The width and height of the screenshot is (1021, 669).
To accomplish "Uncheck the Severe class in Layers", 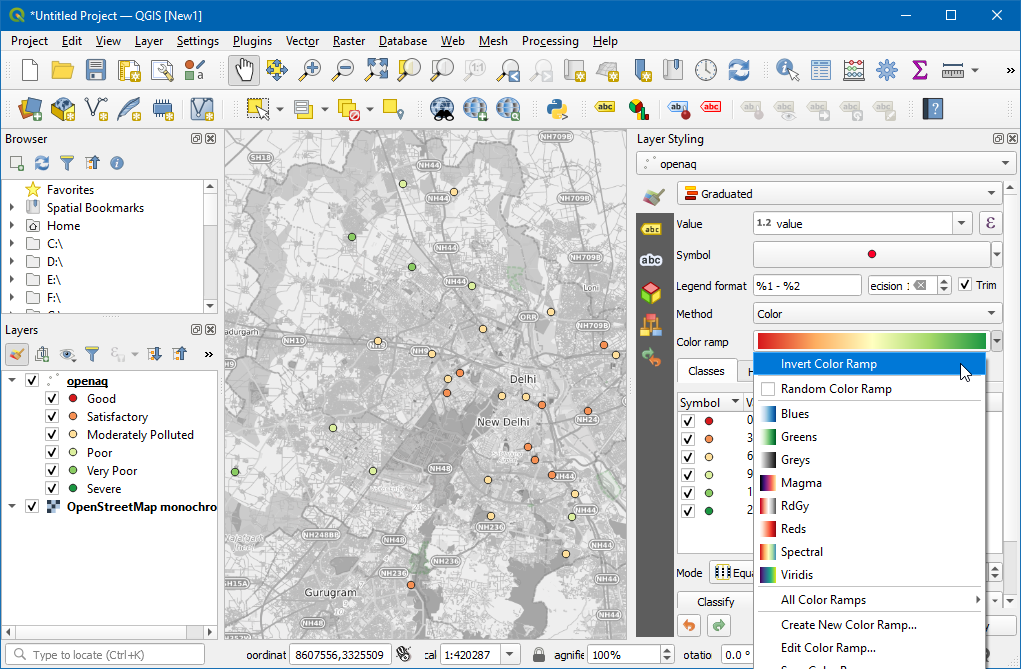I will [52, 489].
